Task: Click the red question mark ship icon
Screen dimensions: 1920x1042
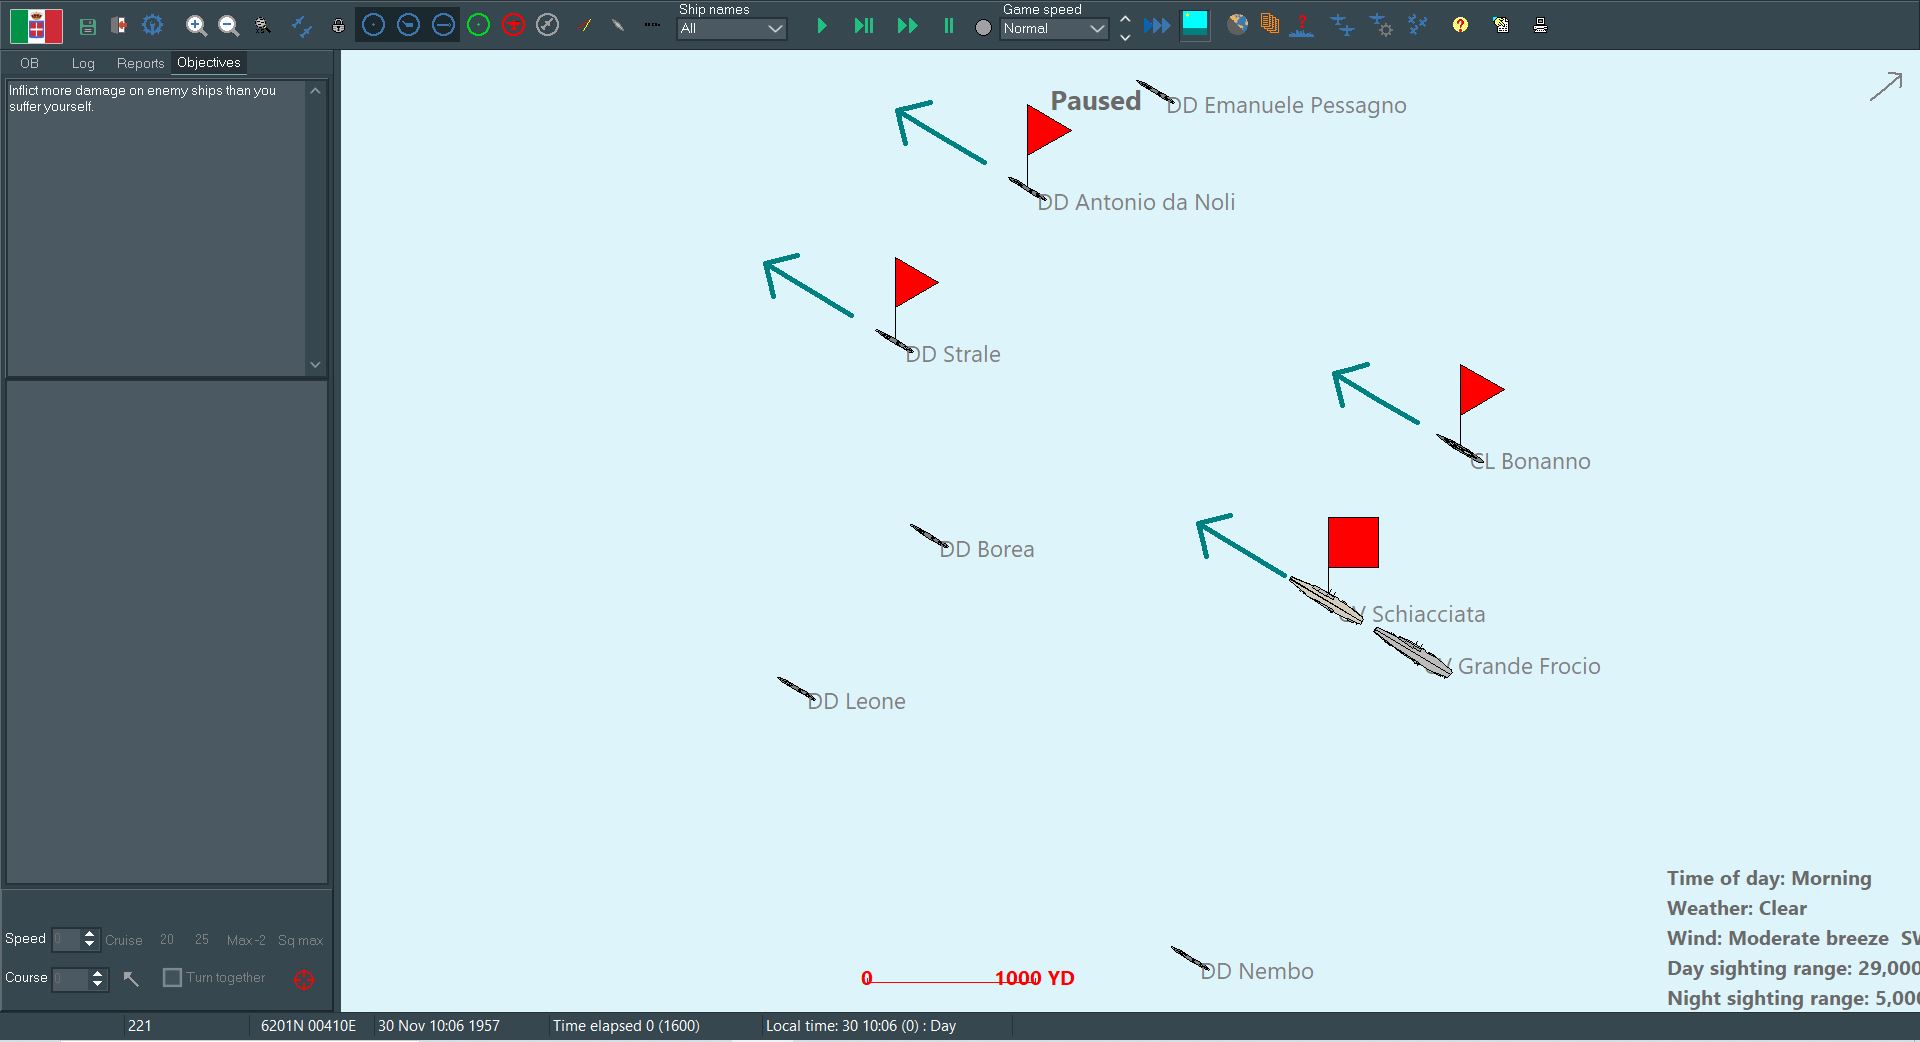Action: point(1301,26)
